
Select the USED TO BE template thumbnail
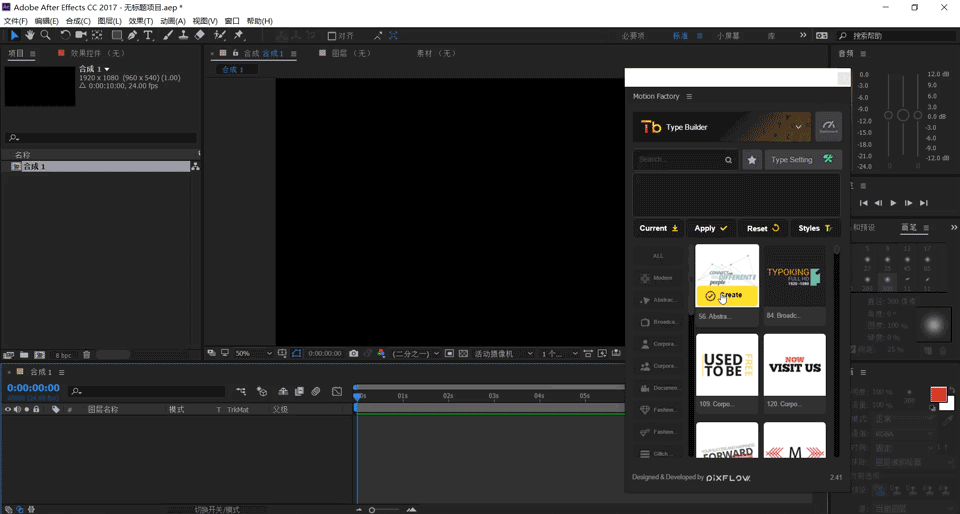(727, 365)
